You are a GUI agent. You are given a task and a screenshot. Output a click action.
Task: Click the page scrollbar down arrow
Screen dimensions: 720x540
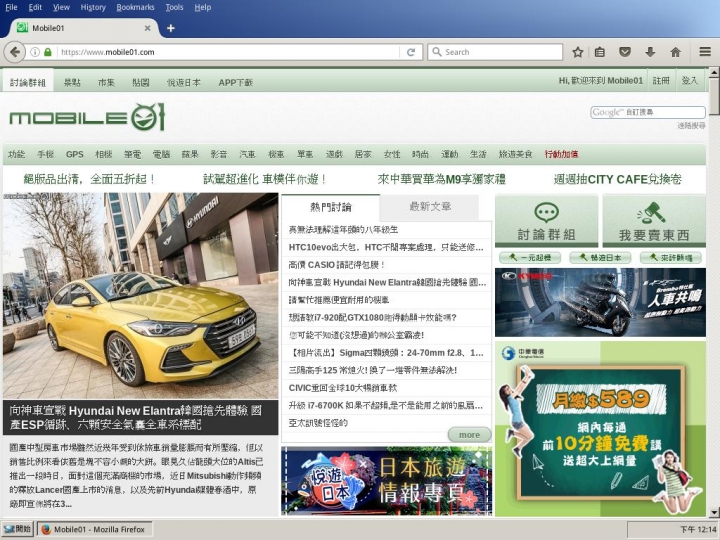pyautogui.click(x=714, y=512)
